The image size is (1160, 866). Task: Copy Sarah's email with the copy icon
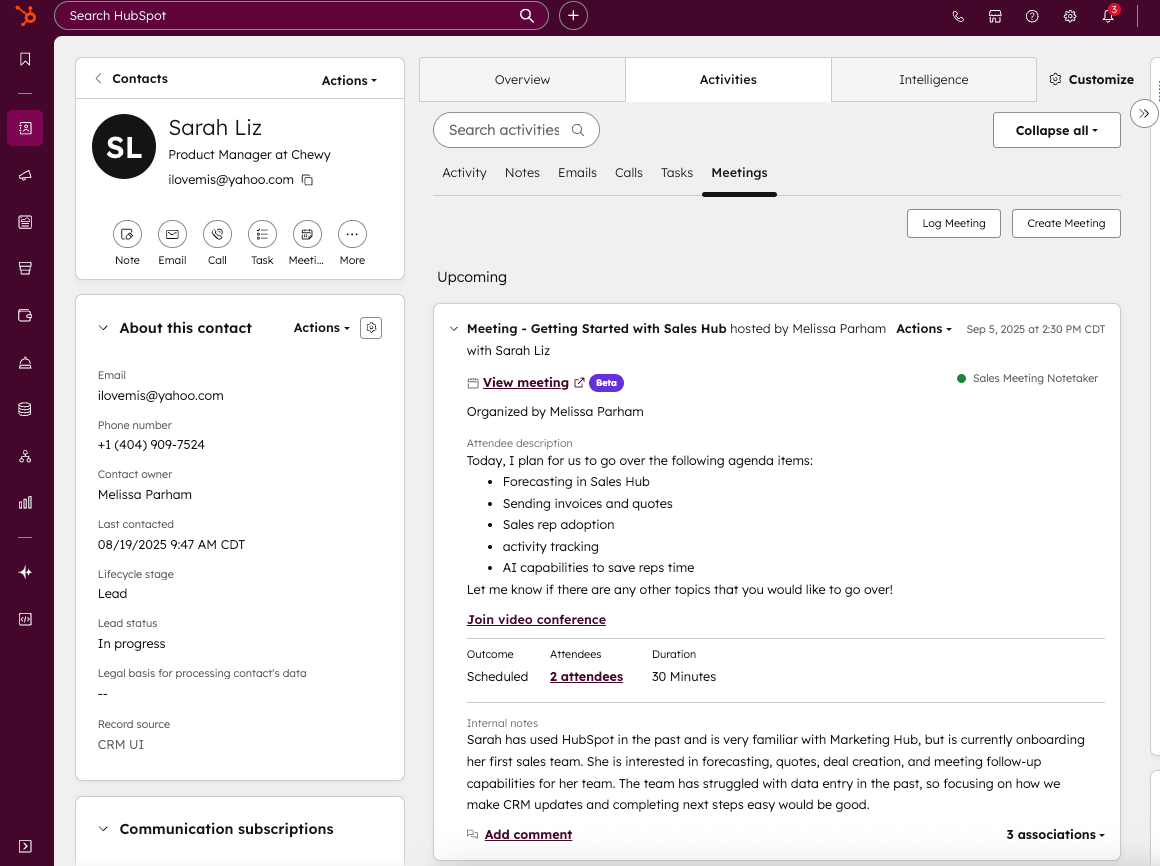coord(307,180)
